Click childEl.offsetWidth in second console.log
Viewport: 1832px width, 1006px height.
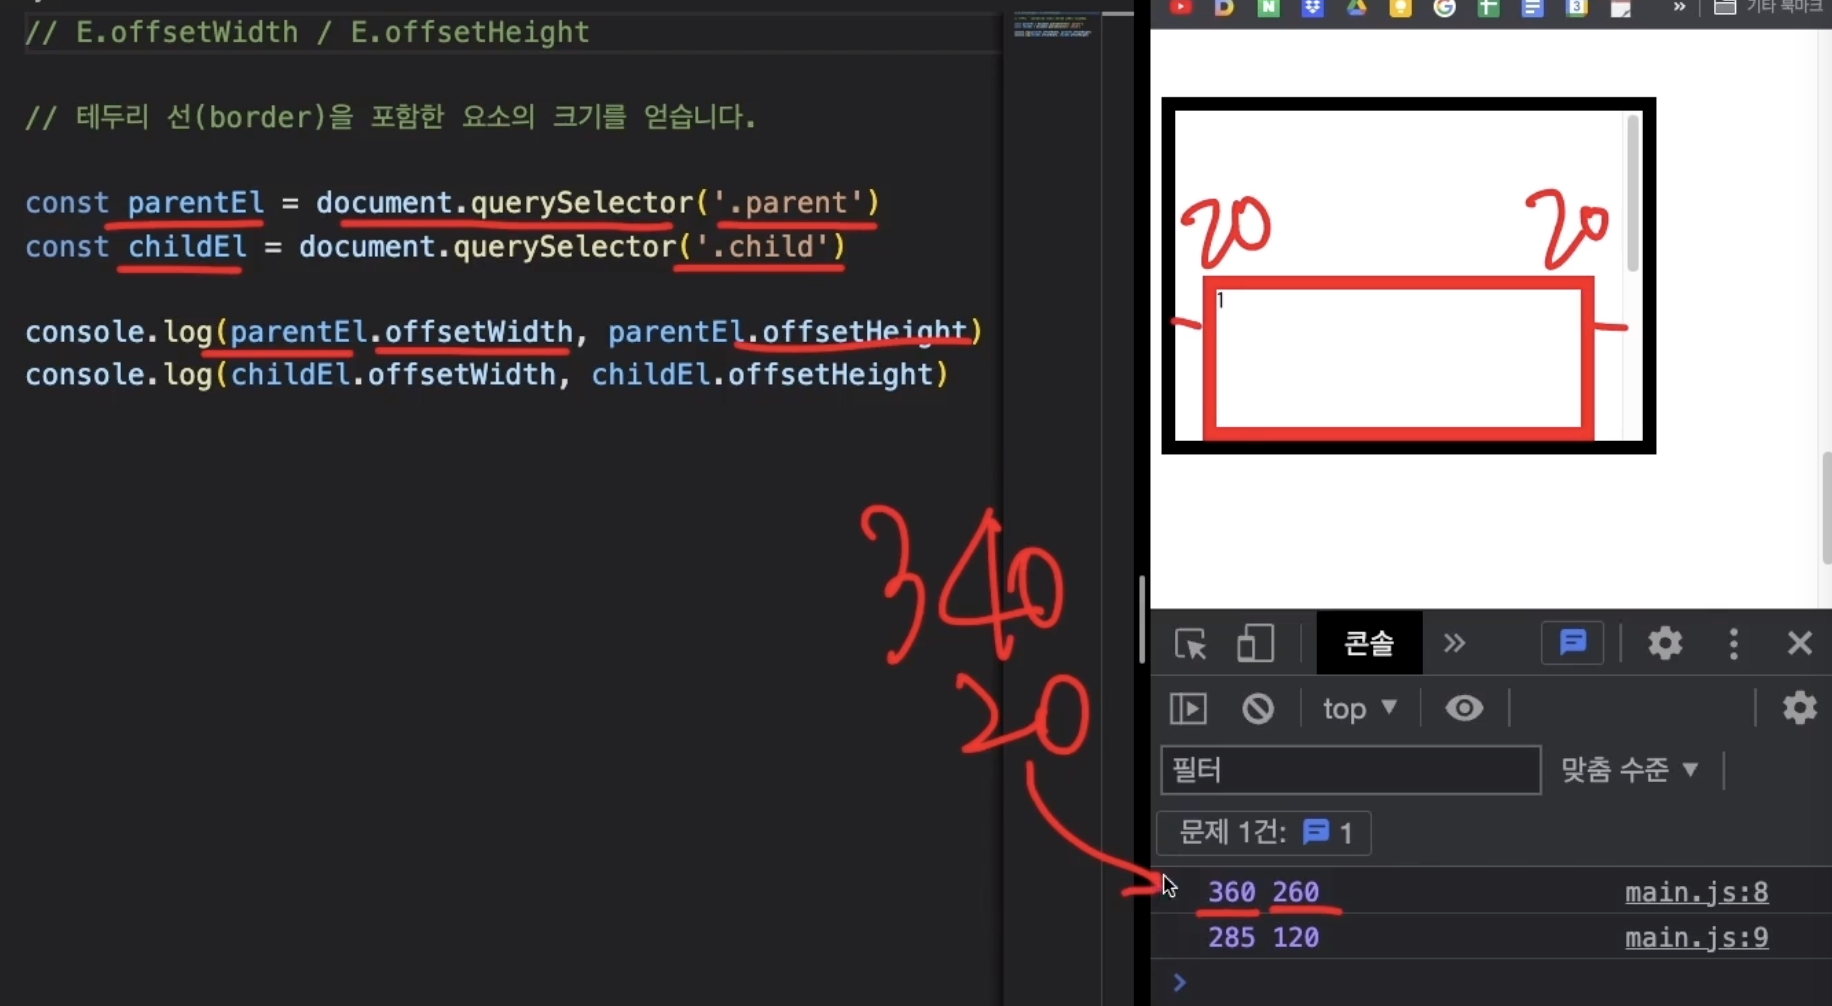393,375
